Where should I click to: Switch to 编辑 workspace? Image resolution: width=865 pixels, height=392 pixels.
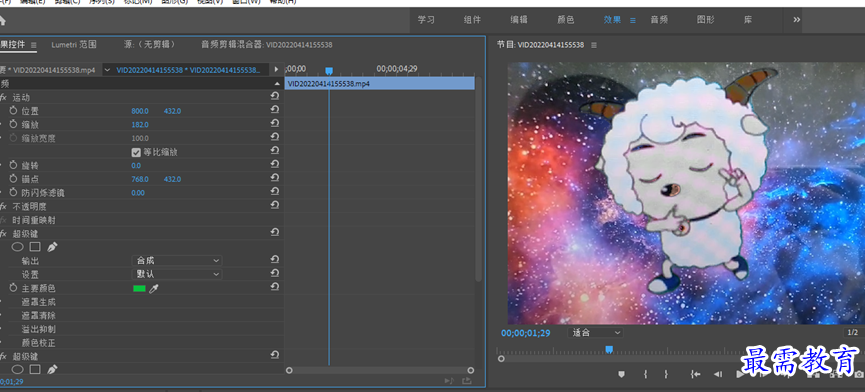519,20
